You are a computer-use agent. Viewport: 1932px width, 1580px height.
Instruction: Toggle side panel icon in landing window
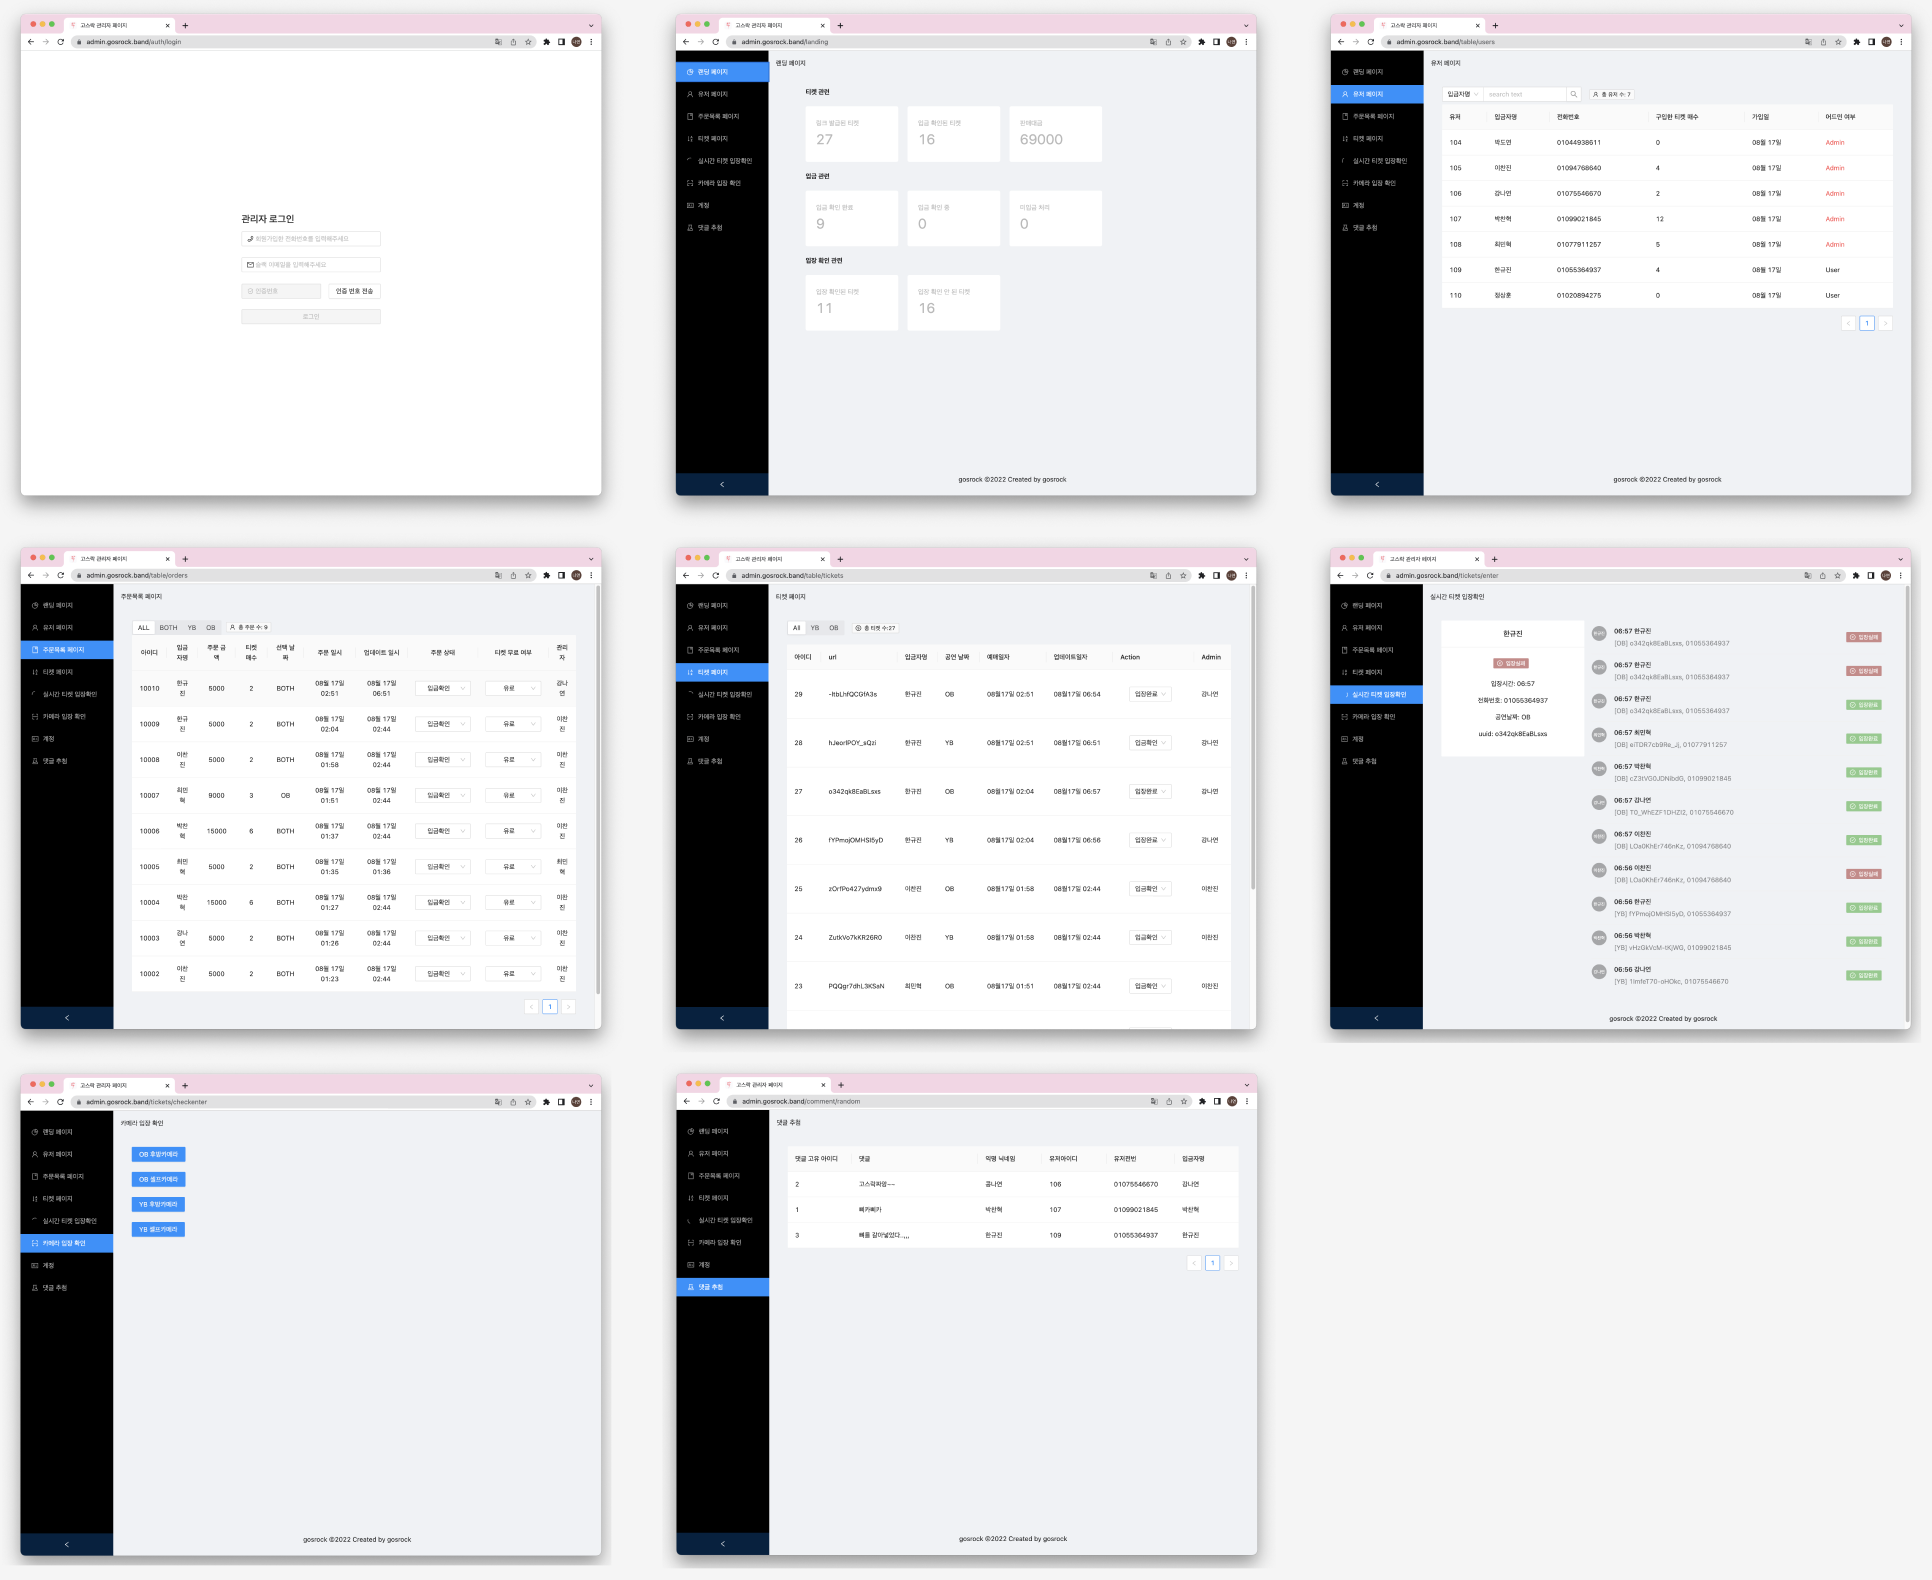click(x=1216, y=42)
